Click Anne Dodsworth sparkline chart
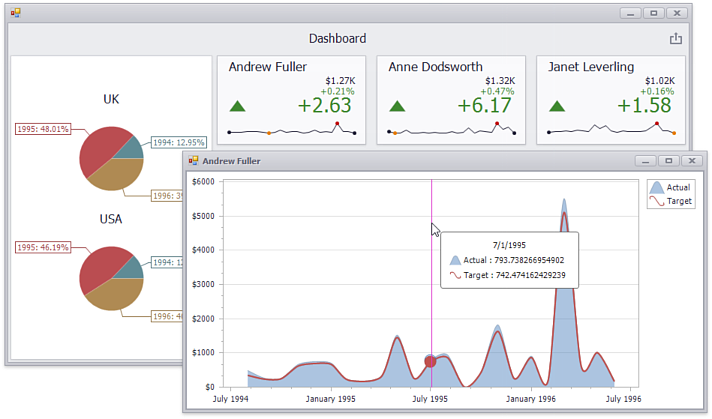Image resolution: width=712 pixels, height=419 pixels. coord(452,129)
